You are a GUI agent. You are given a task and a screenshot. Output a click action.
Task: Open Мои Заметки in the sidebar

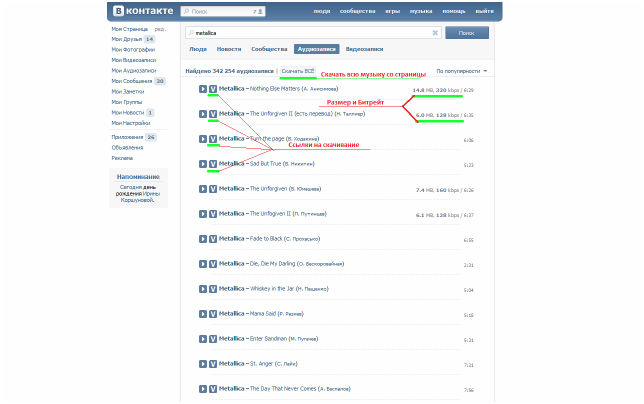[128, 92]
